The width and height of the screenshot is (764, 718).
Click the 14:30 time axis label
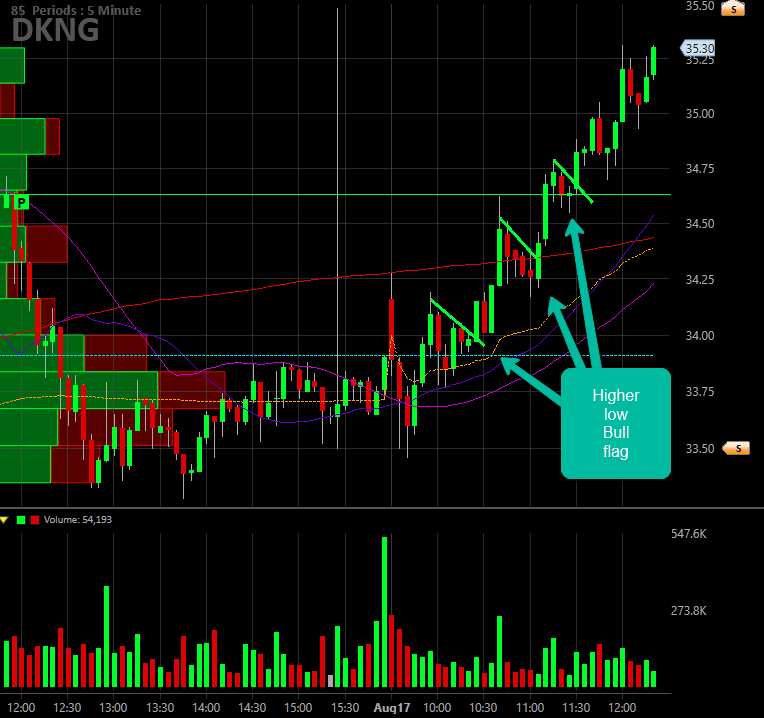(x=252, y=708)
